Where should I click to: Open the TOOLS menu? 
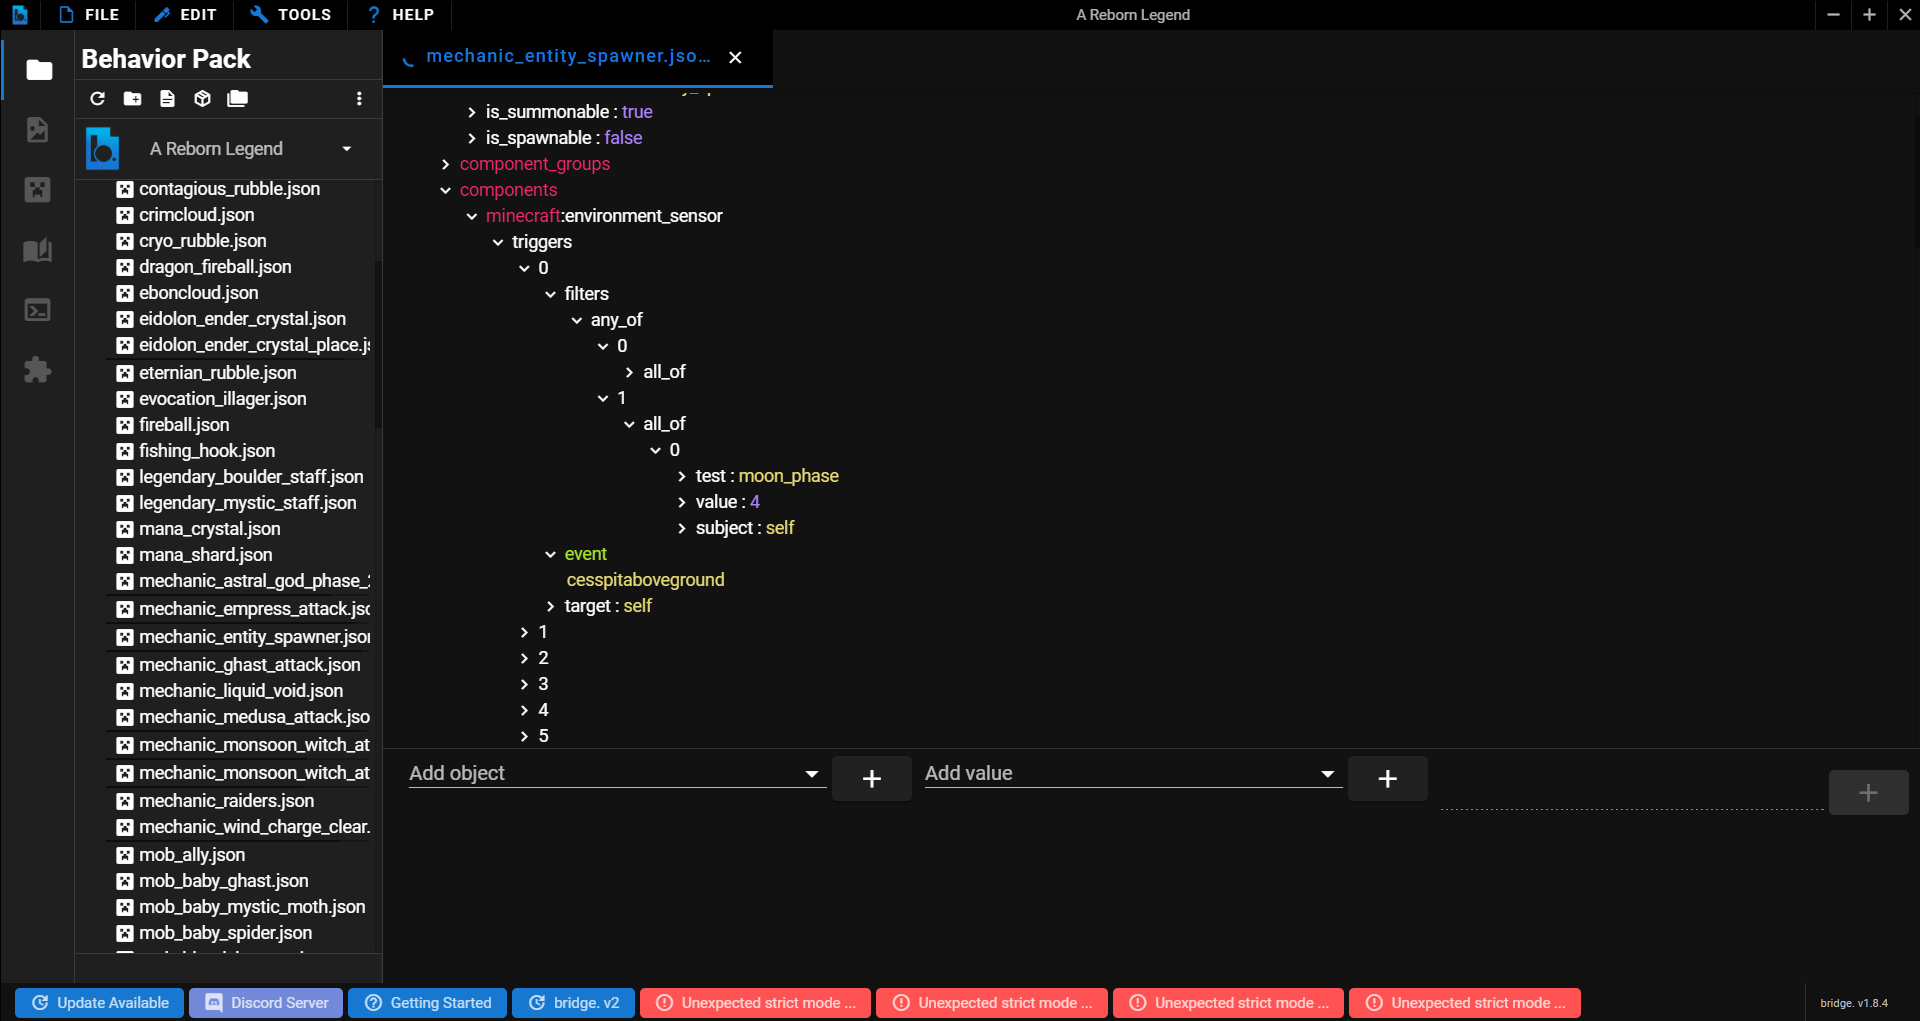pyautogui.click(x=291, y=15)
